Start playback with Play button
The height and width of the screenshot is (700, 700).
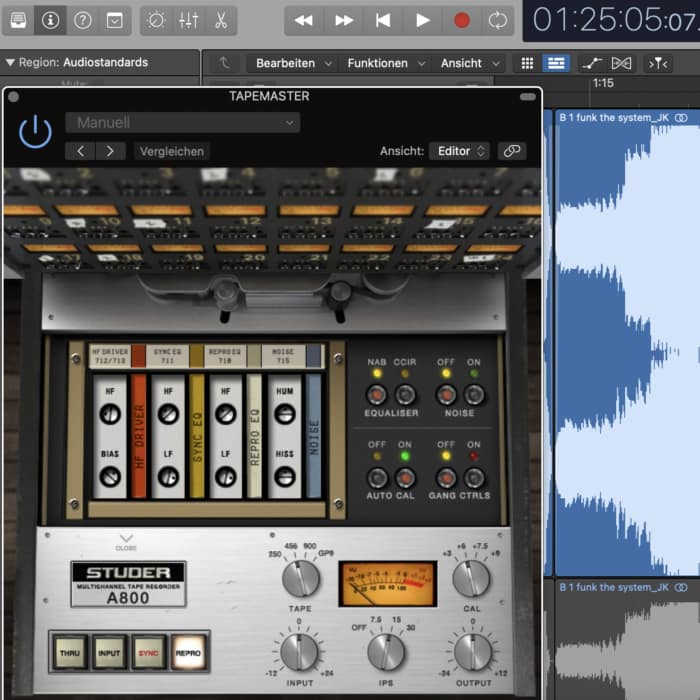coord(422,20)
